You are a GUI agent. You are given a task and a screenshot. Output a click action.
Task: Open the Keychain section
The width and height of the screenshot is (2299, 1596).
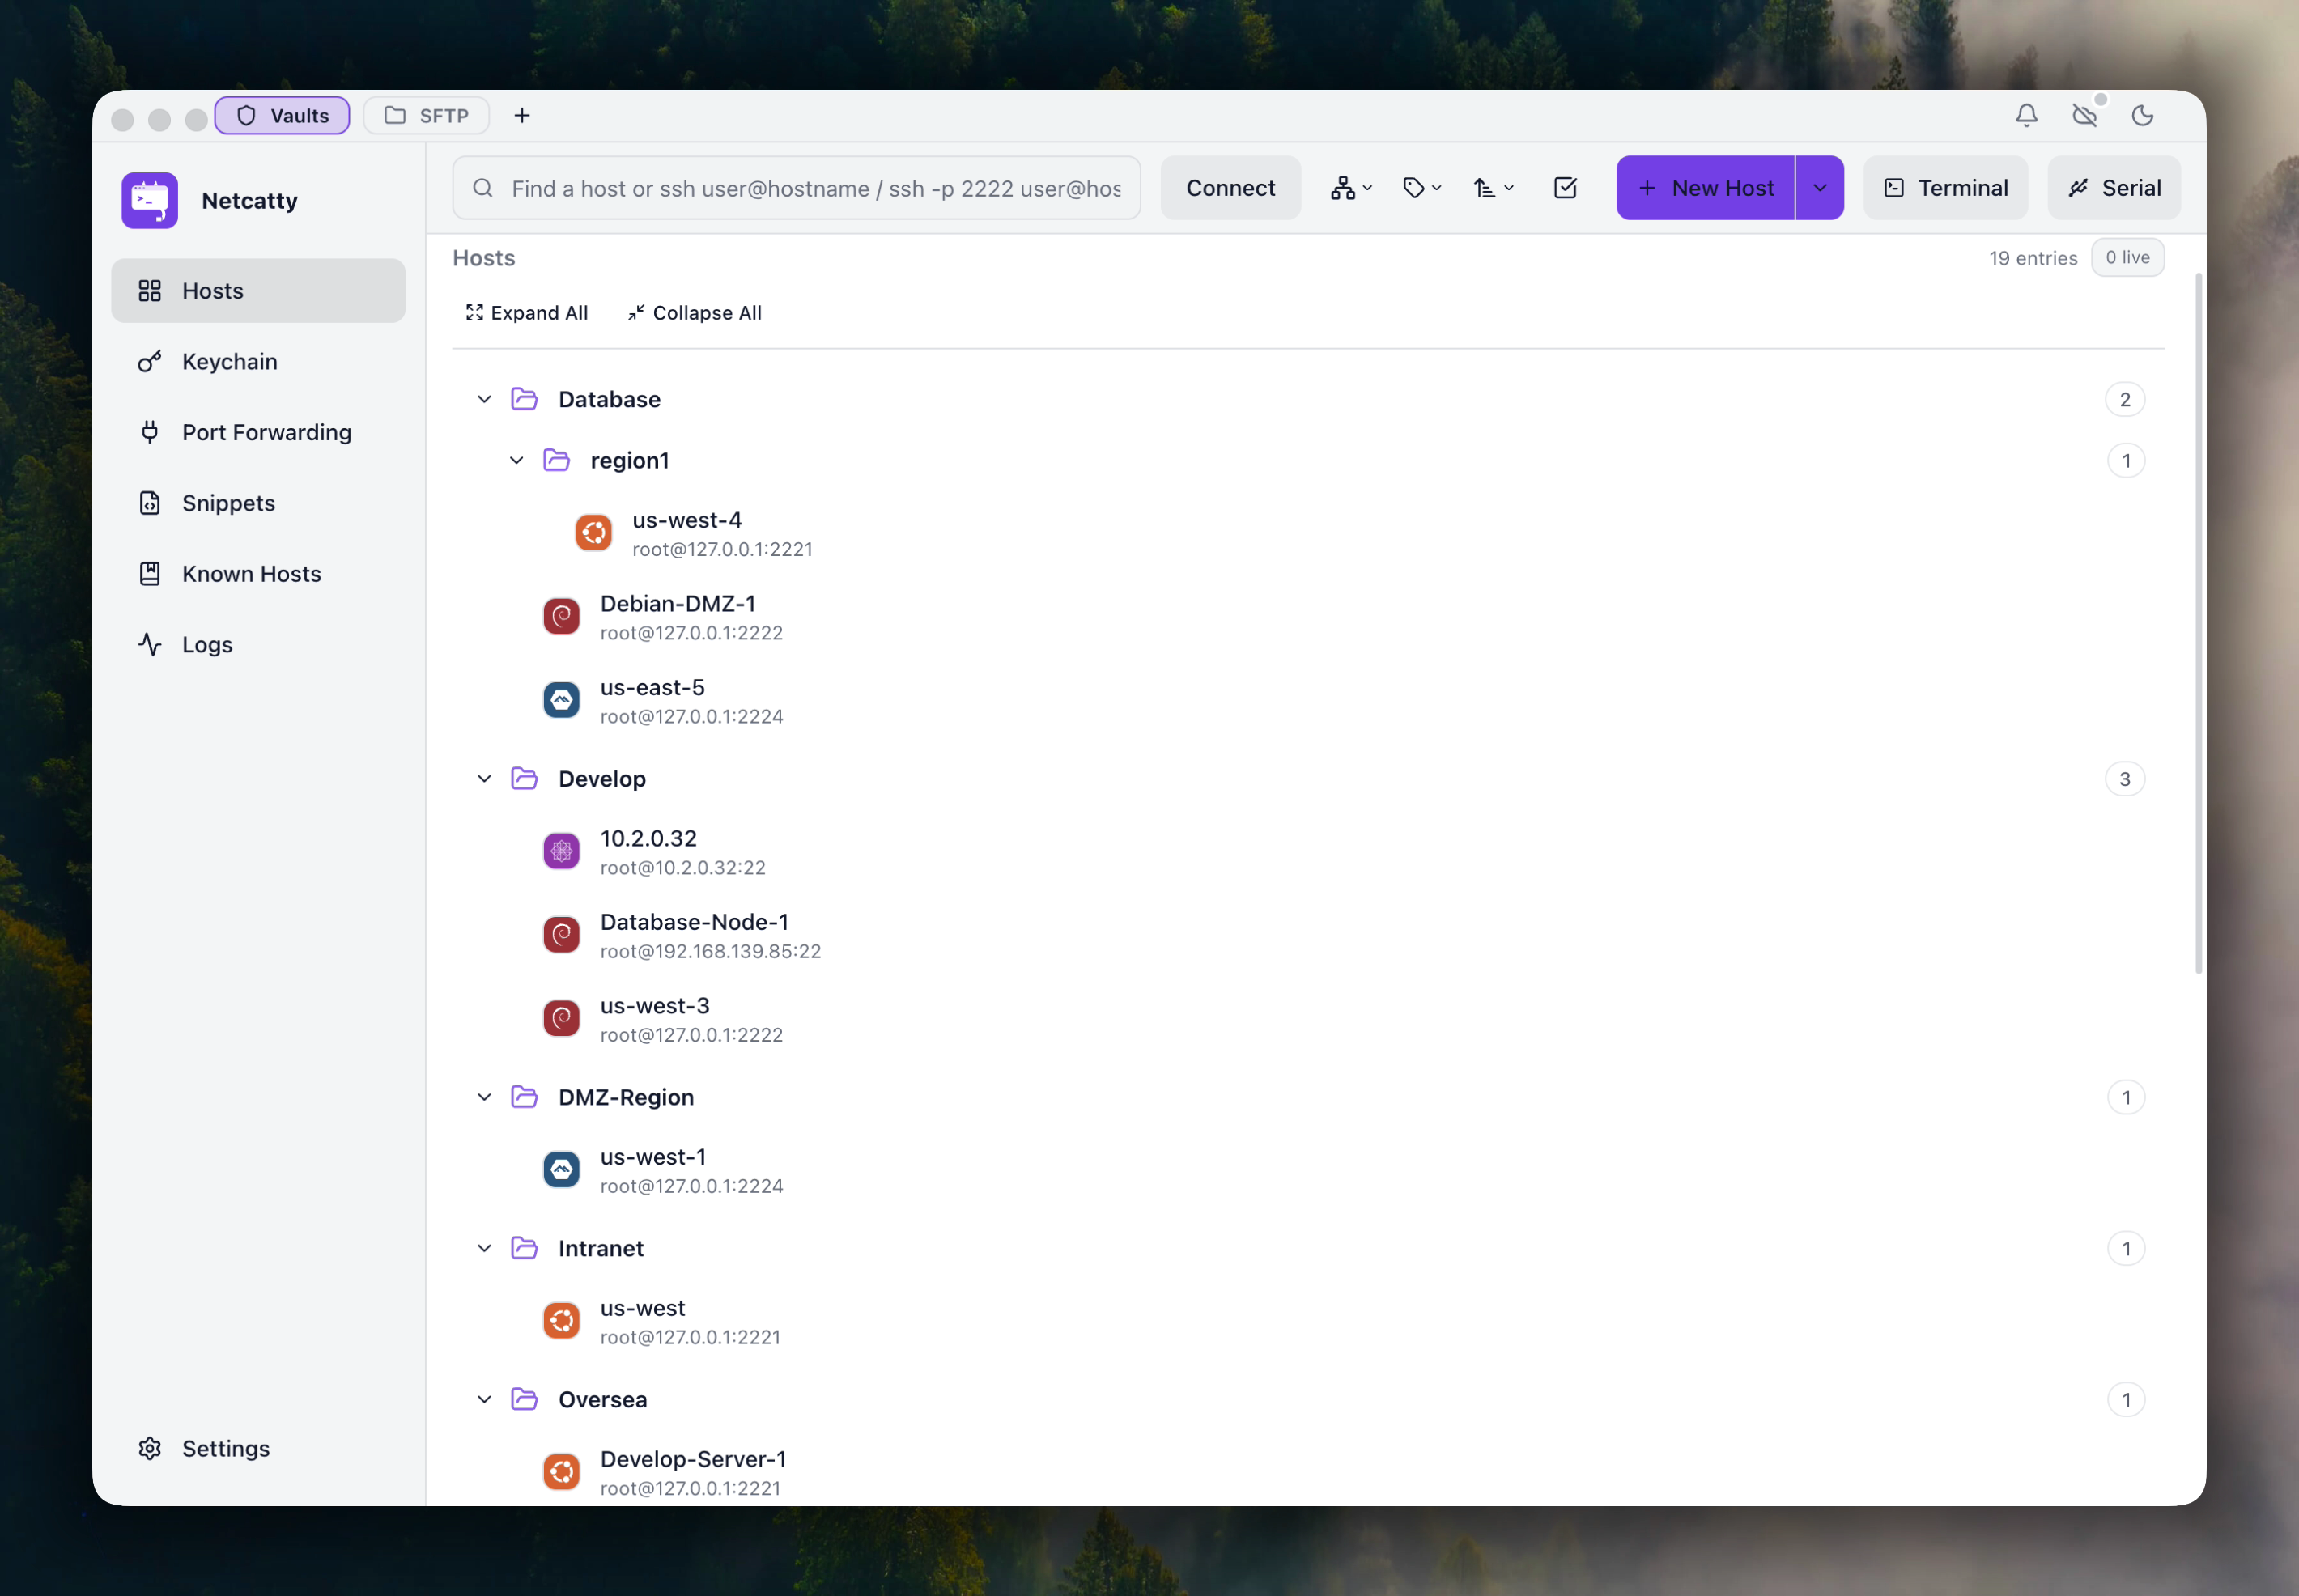[229, 362]
